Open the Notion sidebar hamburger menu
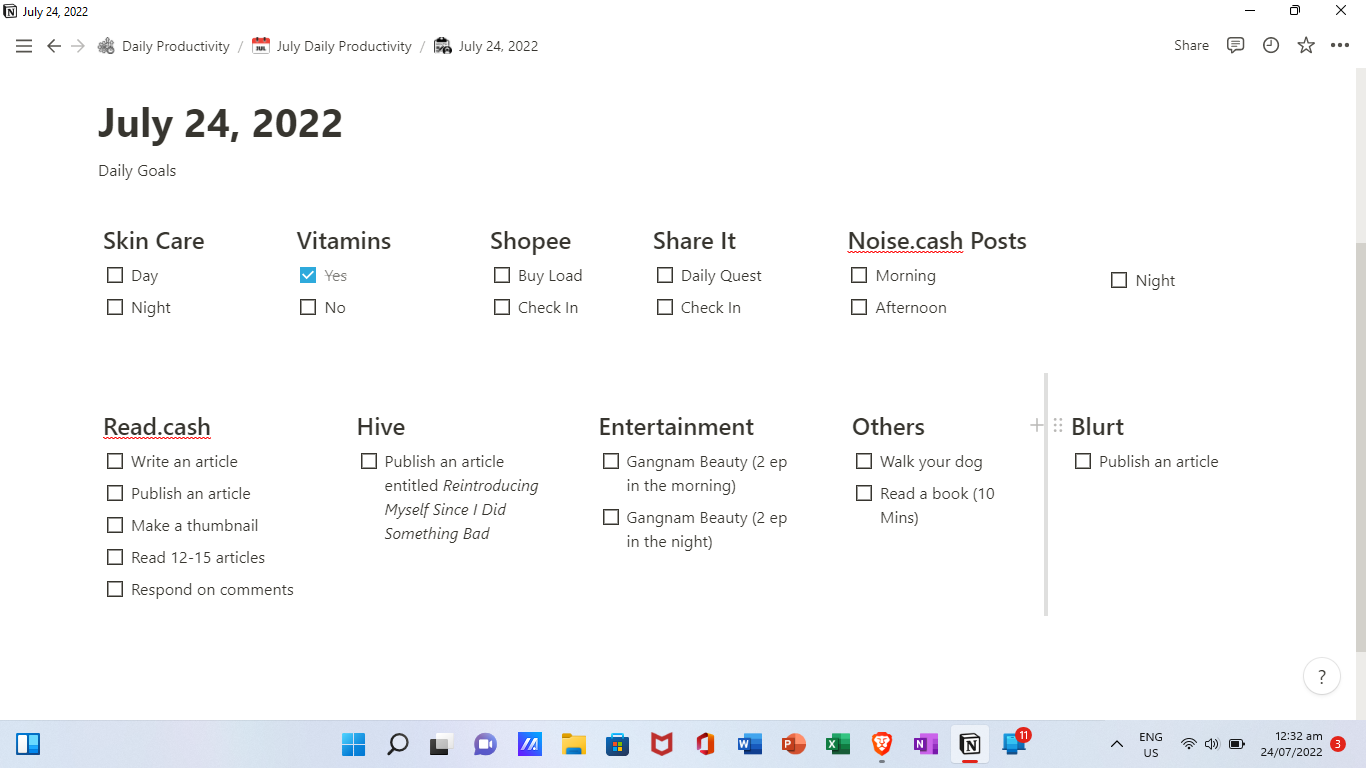Screen dimensions: 1366x768 [24, 46]
